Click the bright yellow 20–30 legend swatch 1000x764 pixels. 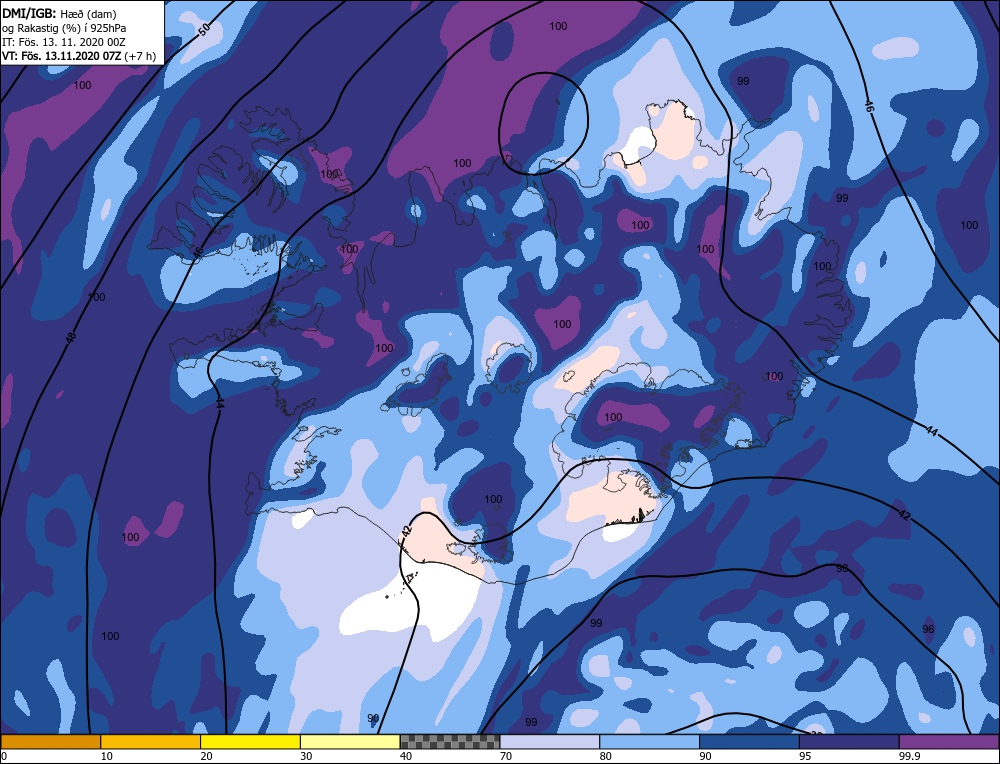pyautogui.click(x=250, y=742)
